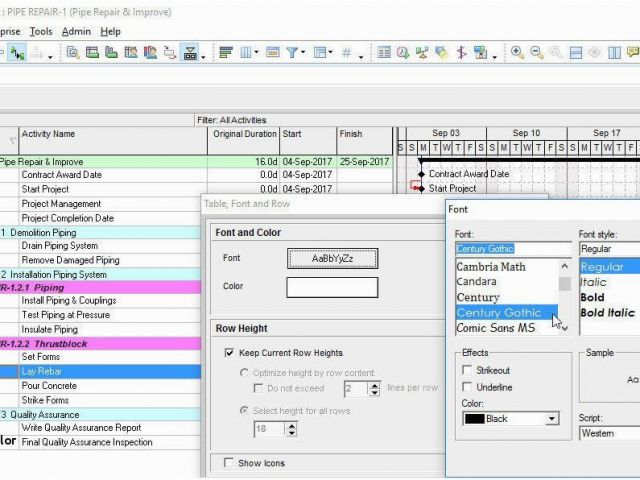Viewport: 640px width, 480px height.
Task: Select the Pour Concrete activity row
Action: tap(100, 386)
